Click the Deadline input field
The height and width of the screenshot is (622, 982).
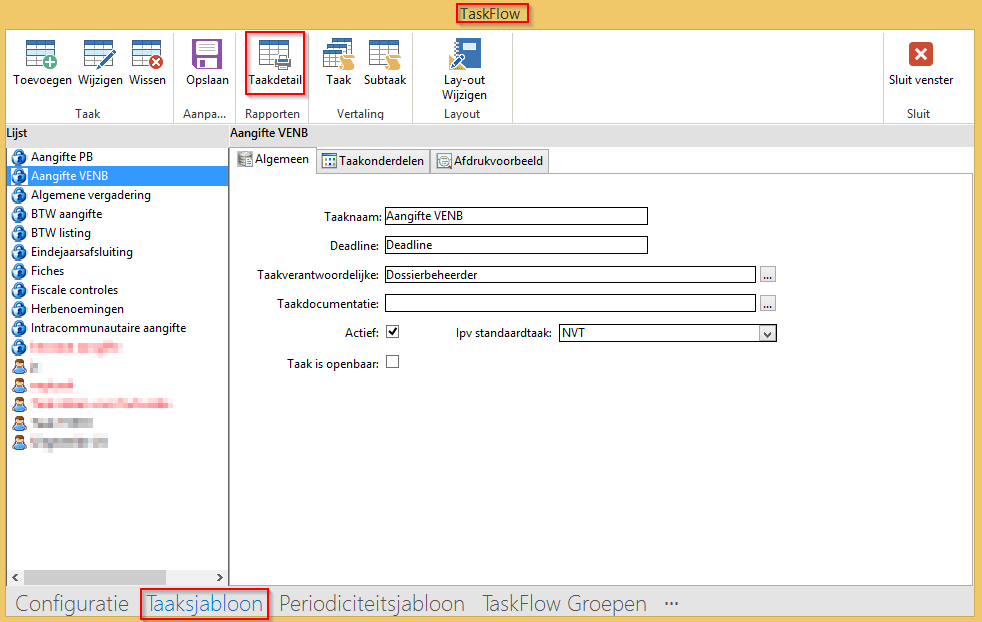pos(516,245)
